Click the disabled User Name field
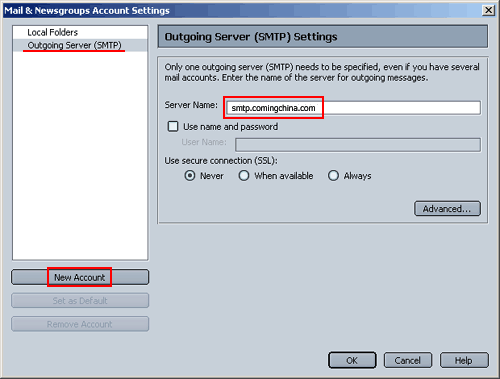The image size is (500, 379). [x=358, y=145]
